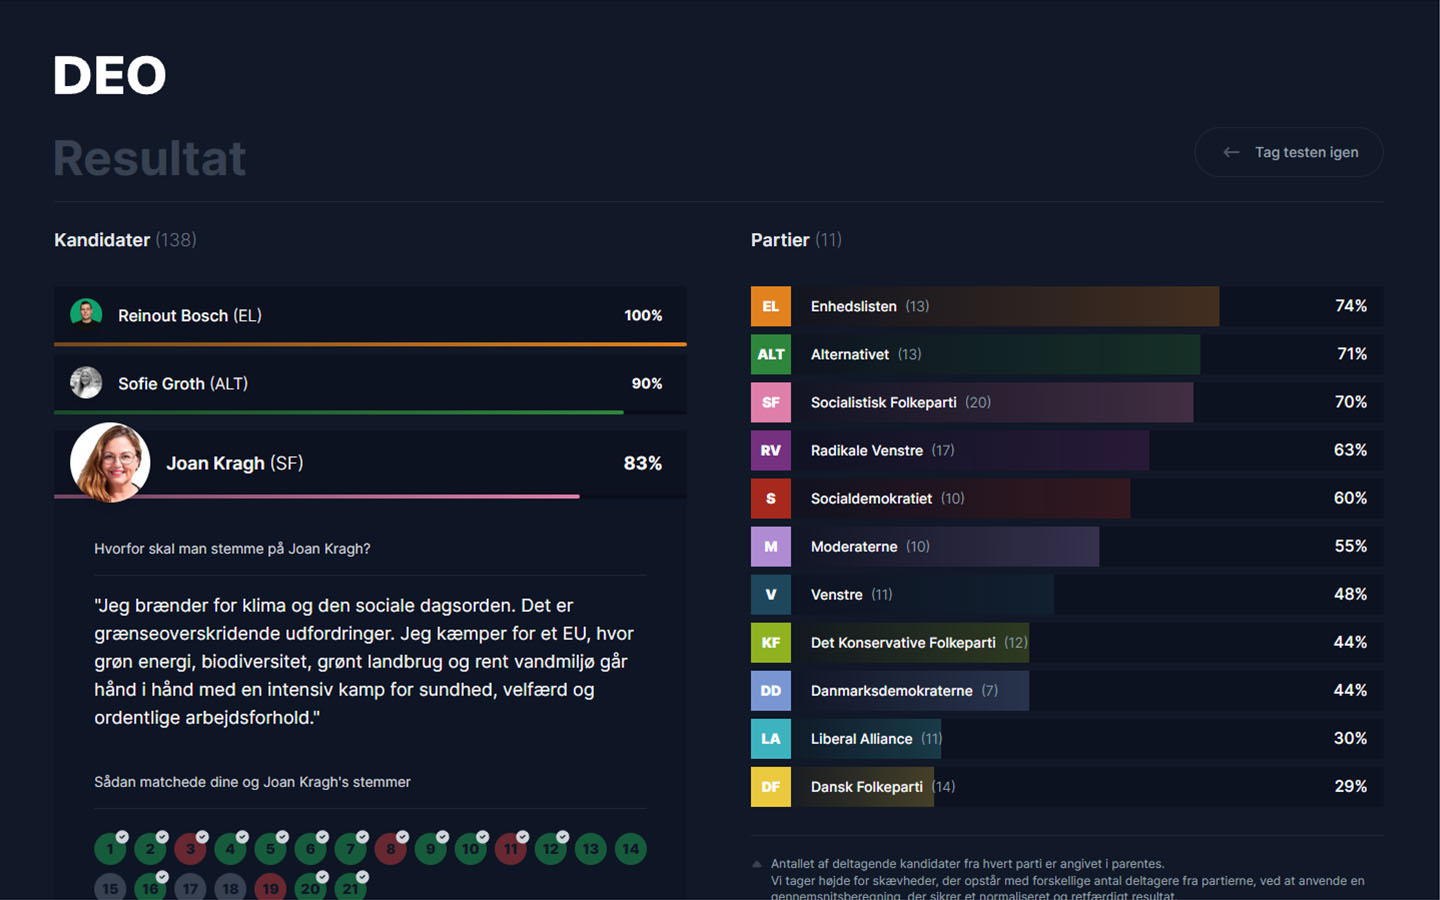1440x900 pixels.
Task: Select question 1 vote circle
Action: click(x=110, y=849)
